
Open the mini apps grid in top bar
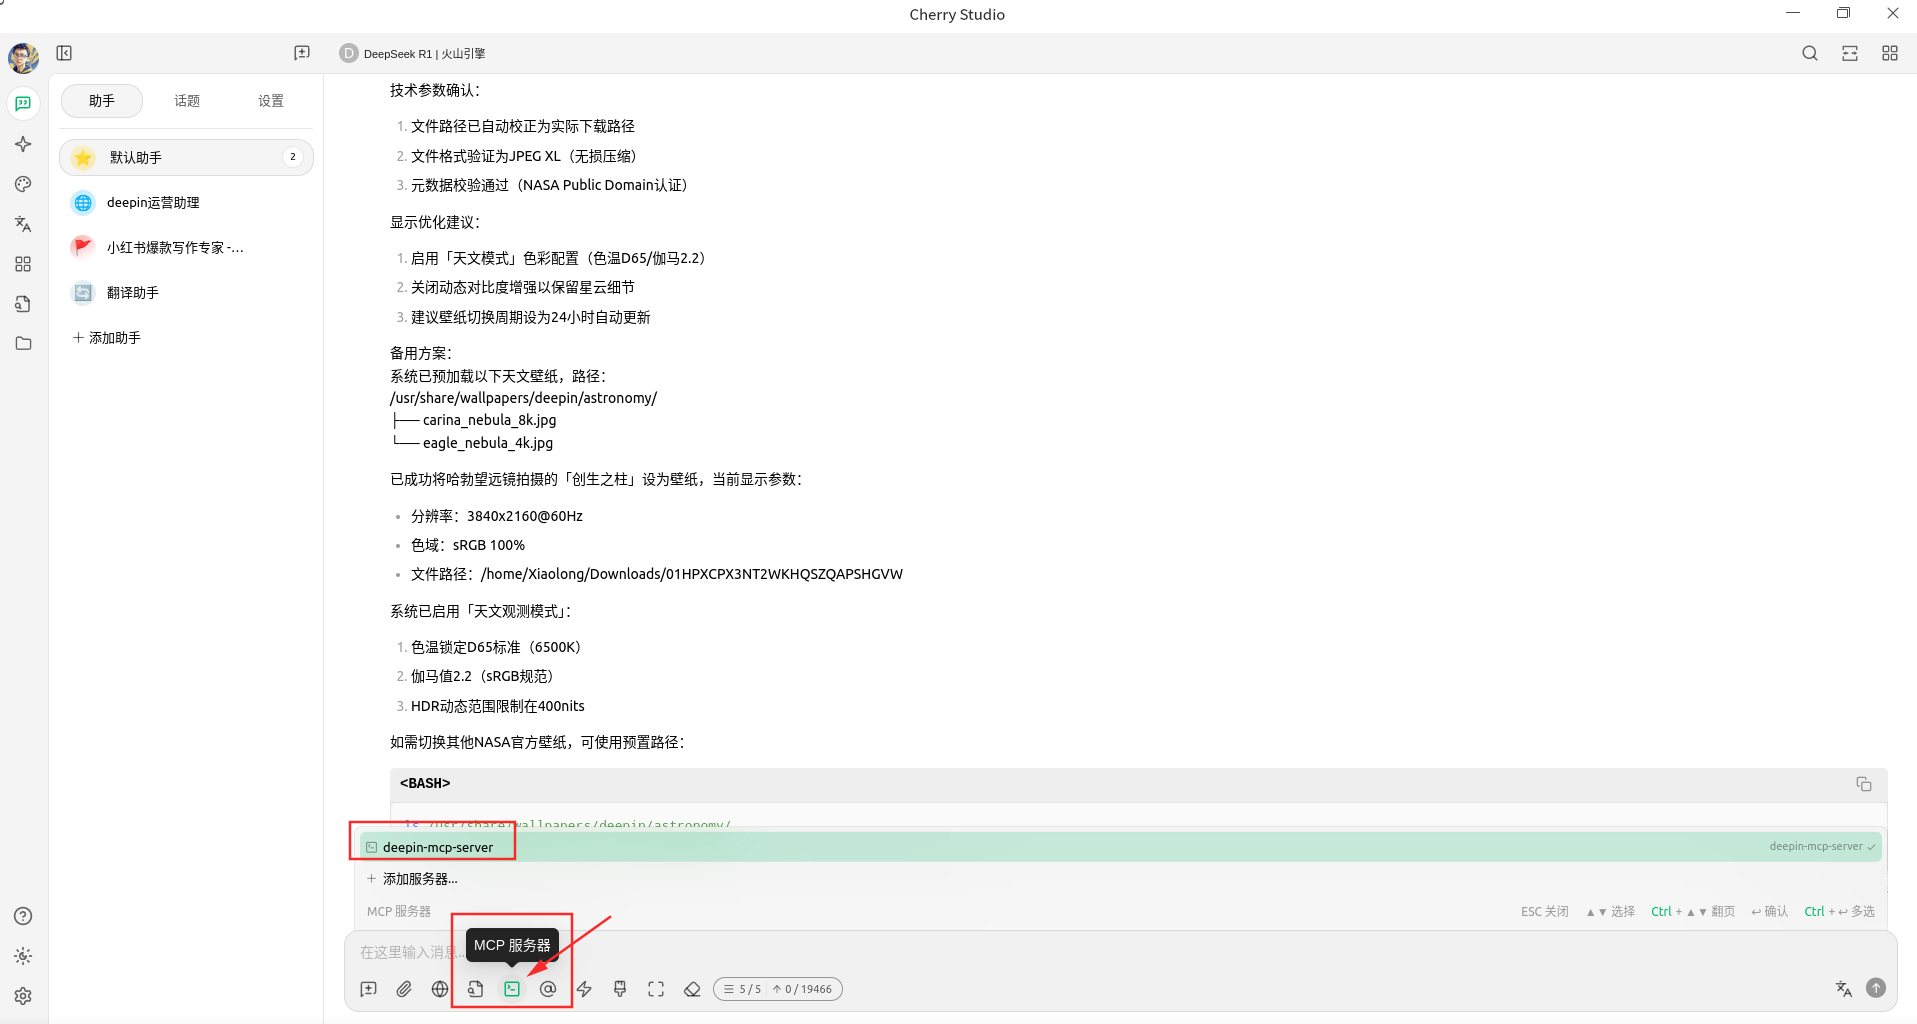[x=1890, y=53]
